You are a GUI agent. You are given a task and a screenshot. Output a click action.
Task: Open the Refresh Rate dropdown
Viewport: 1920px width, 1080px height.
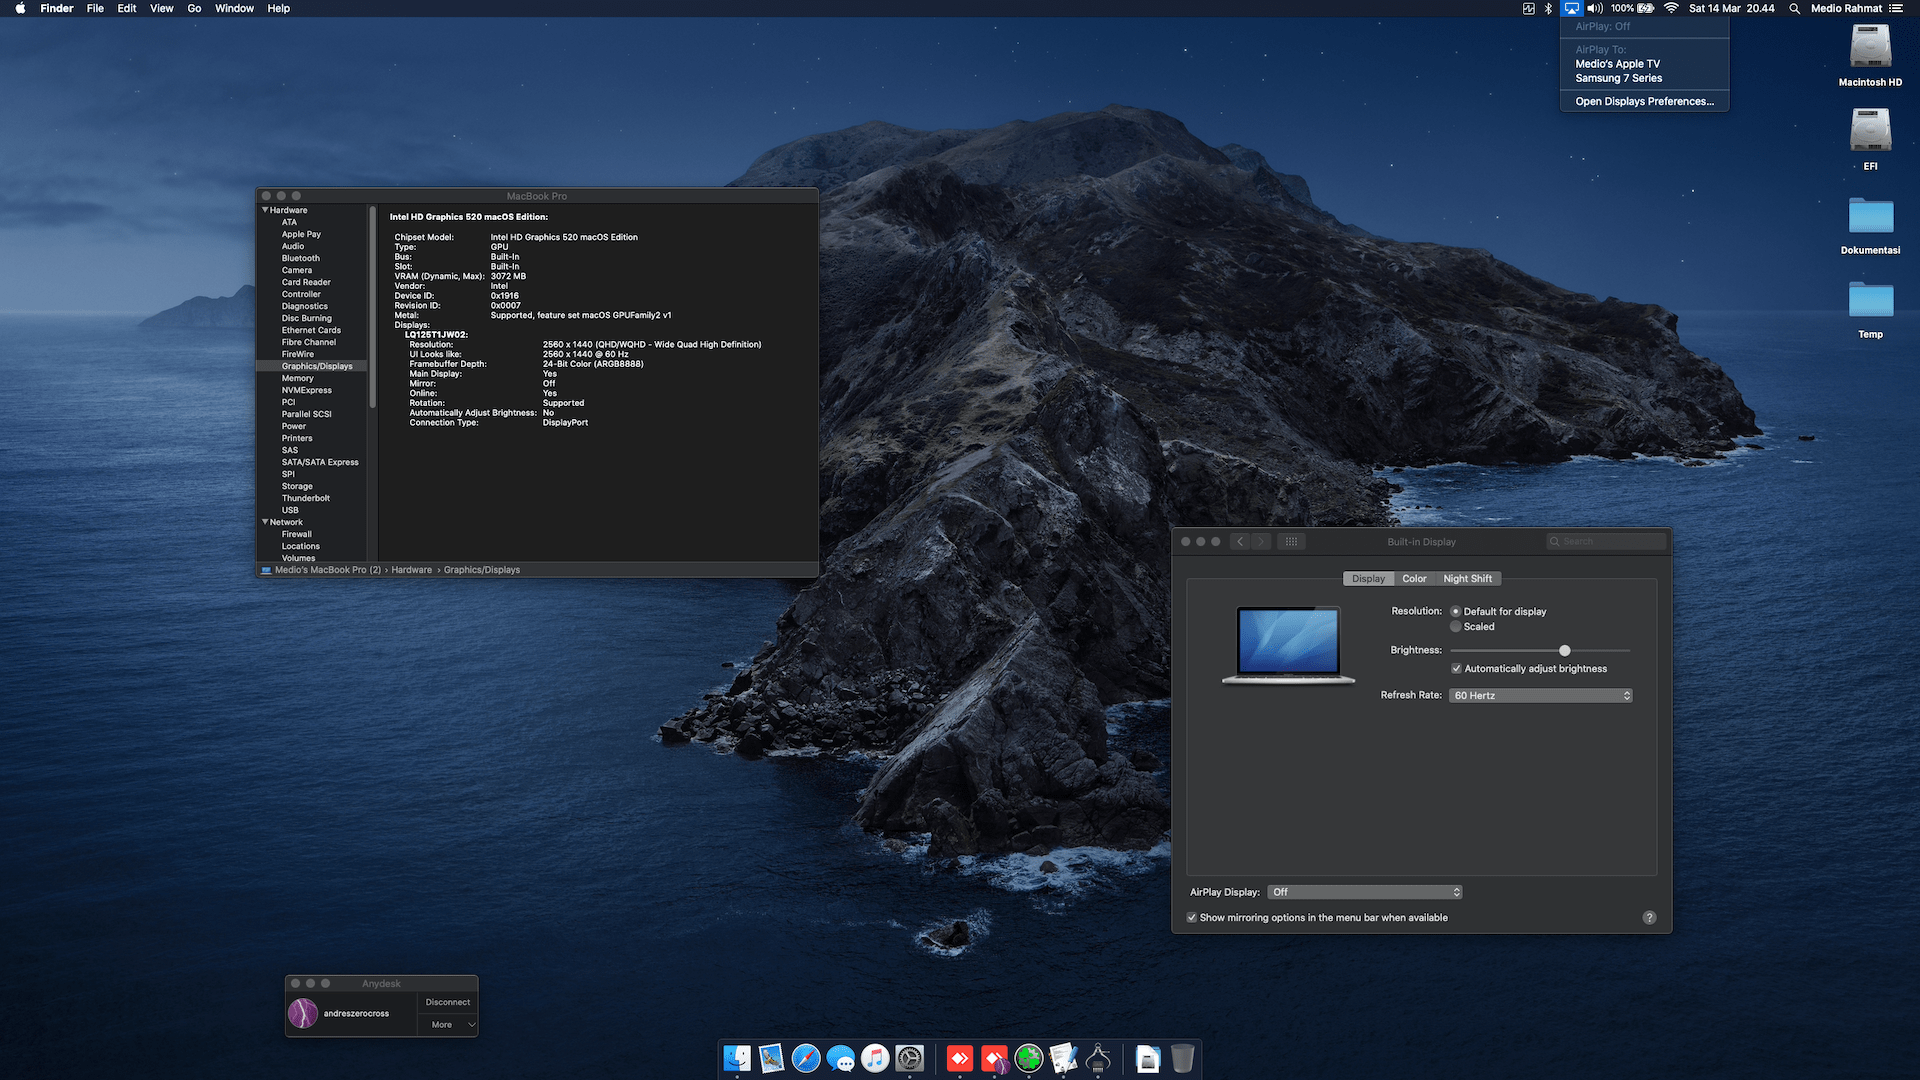(1540, 696)
